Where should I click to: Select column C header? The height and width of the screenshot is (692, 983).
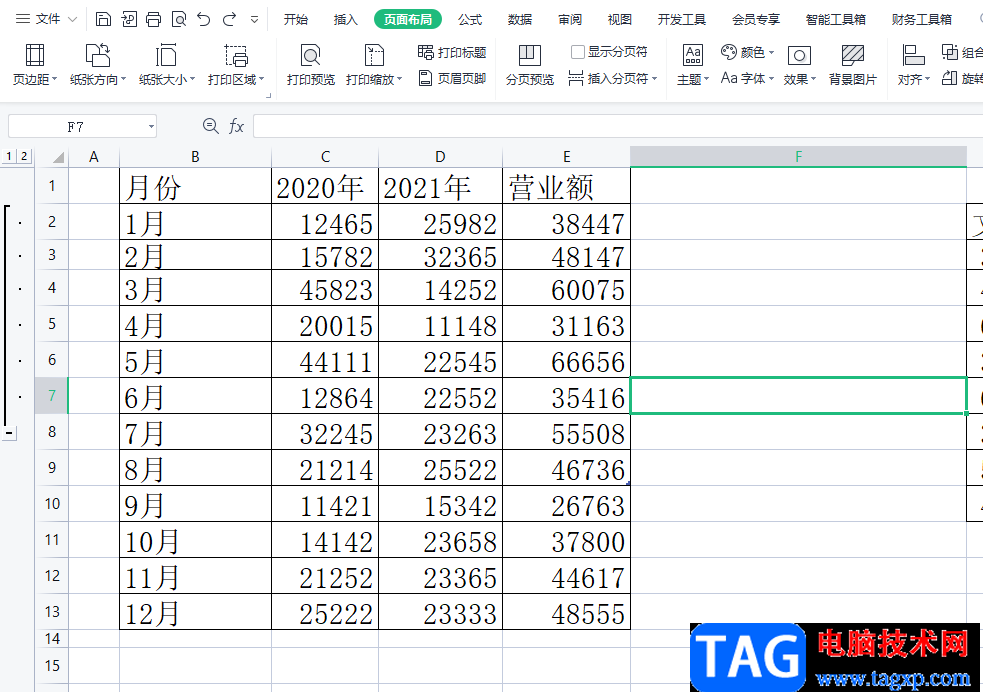[x=325, y=157]
